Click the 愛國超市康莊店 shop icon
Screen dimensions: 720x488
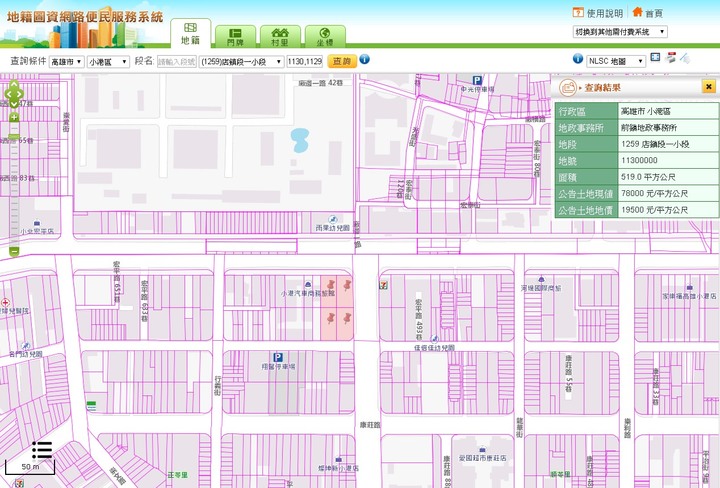point(482,450)
